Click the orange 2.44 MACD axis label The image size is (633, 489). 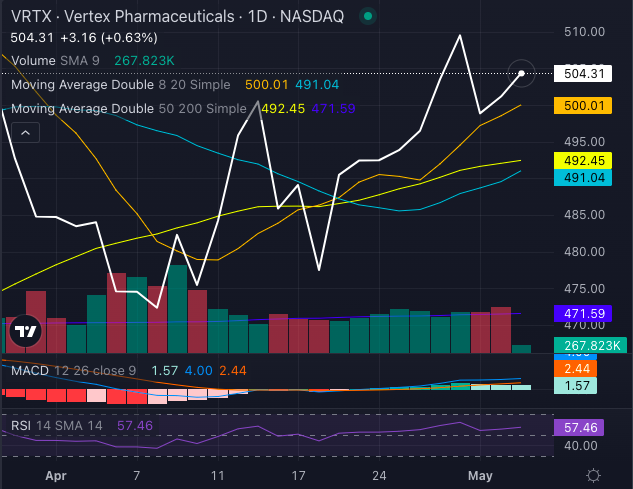575,369
